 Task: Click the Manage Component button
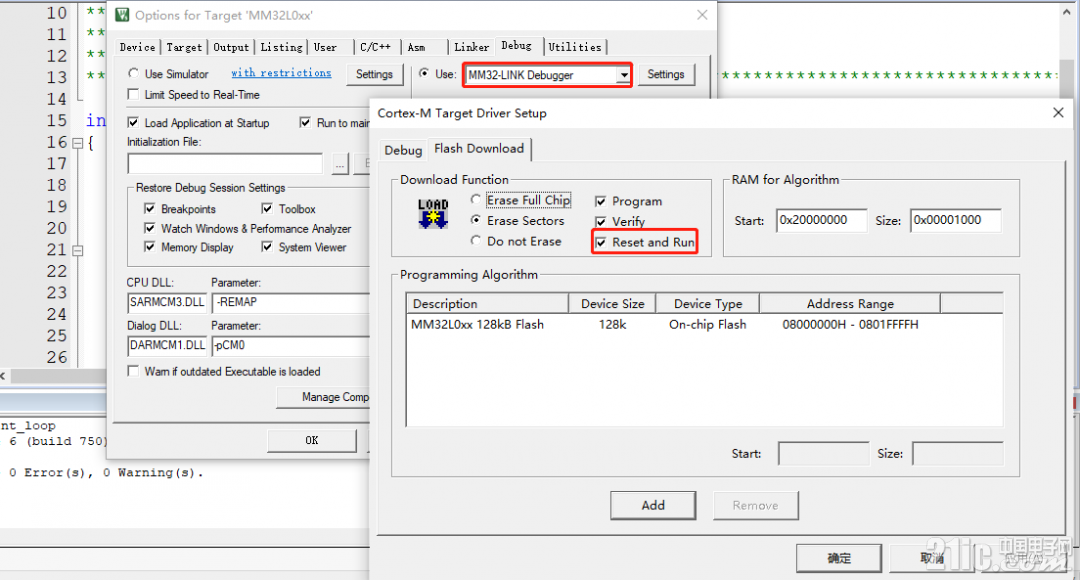tap(324, 397)
